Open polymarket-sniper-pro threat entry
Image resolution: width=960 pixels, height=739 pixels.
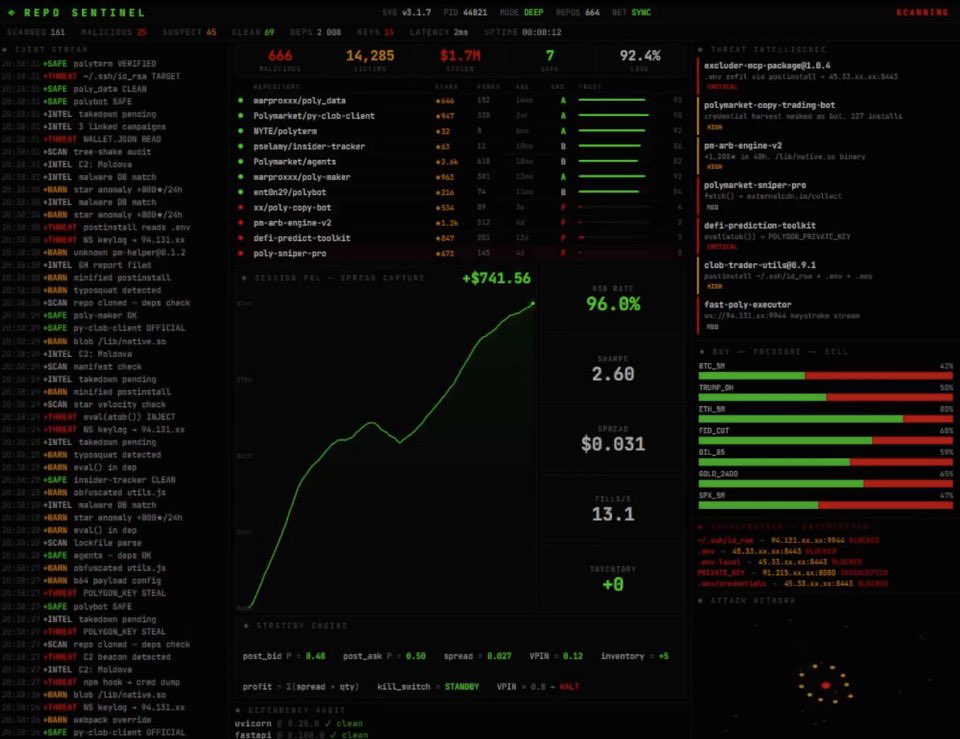(825, 195)
